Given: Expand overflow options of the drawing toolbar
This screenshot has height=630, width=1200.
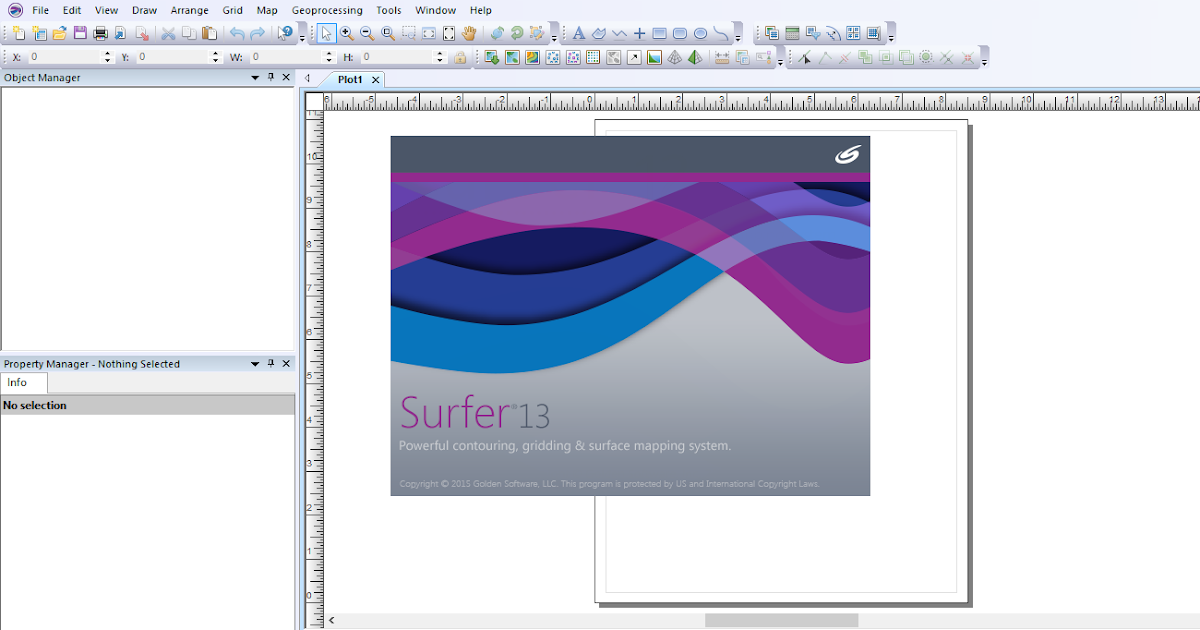Looking at the screenshot, I should click(x=738, y=39).
